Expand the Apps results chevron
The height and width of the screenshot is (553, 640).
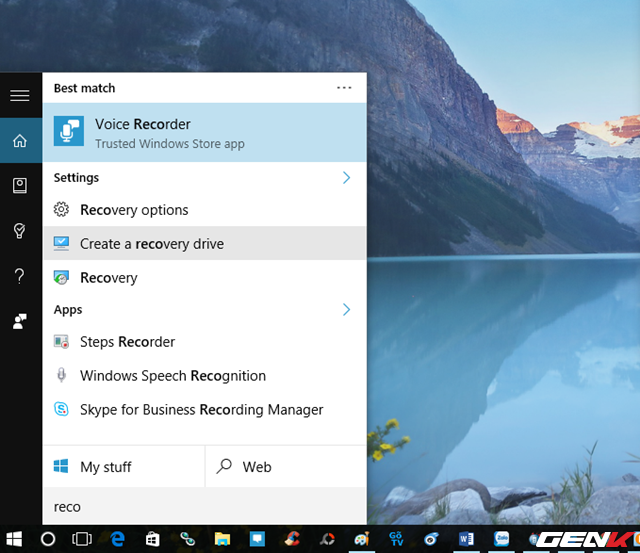(x=347, y=310)
